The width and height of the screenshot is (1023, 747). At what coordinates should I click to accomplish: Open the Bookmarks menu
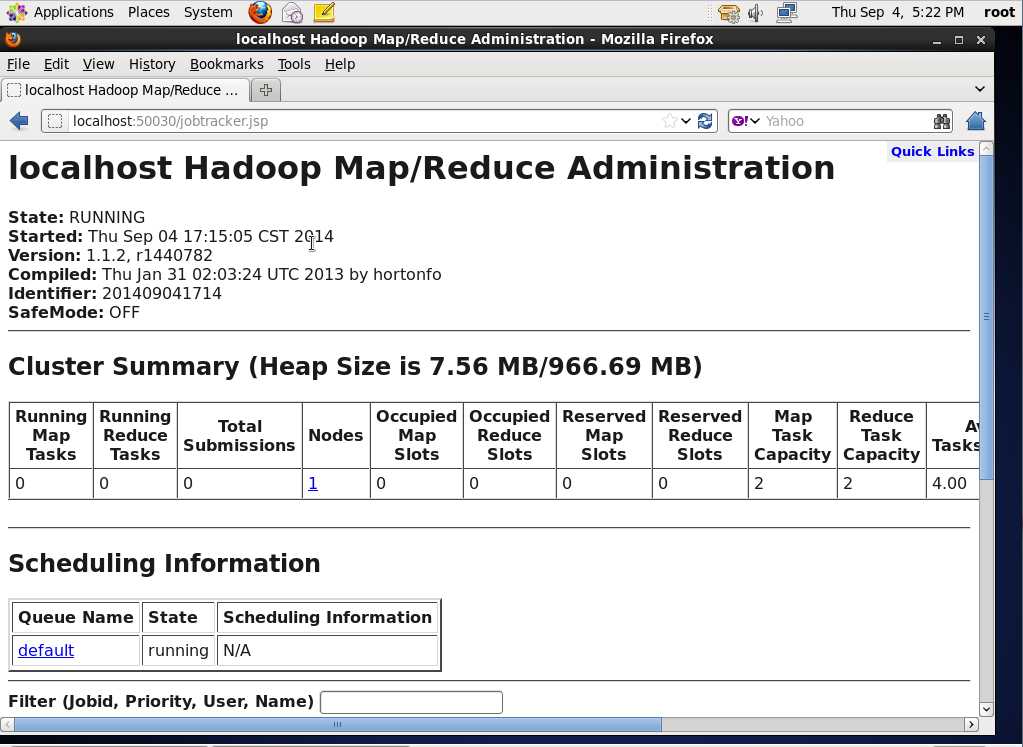point(226,64)
